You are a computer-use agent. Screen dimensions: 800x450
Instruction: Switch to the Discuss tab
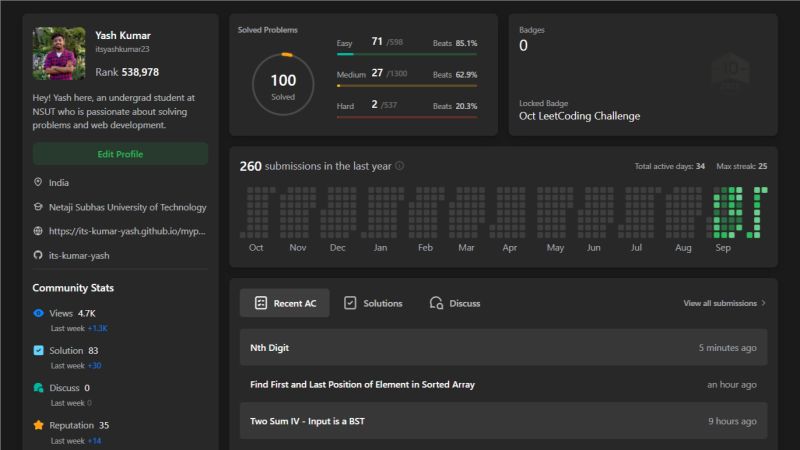click(x=454, y=303)
